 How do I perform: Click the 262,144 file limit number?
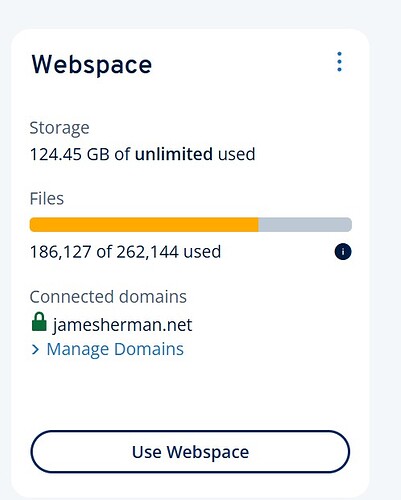147,252
